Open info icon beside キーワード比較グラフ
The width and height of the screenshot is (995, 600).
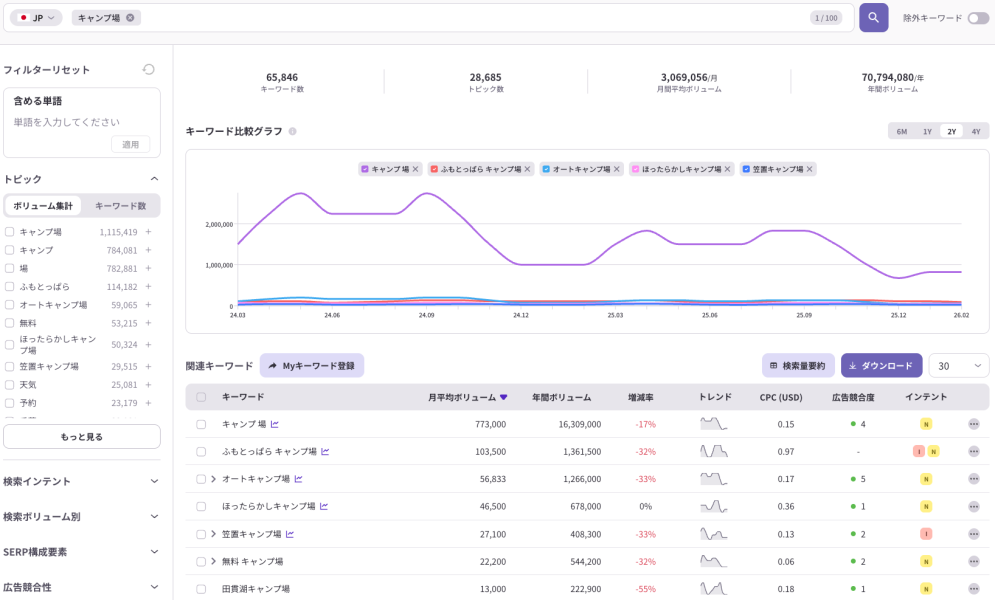point(293,131)
